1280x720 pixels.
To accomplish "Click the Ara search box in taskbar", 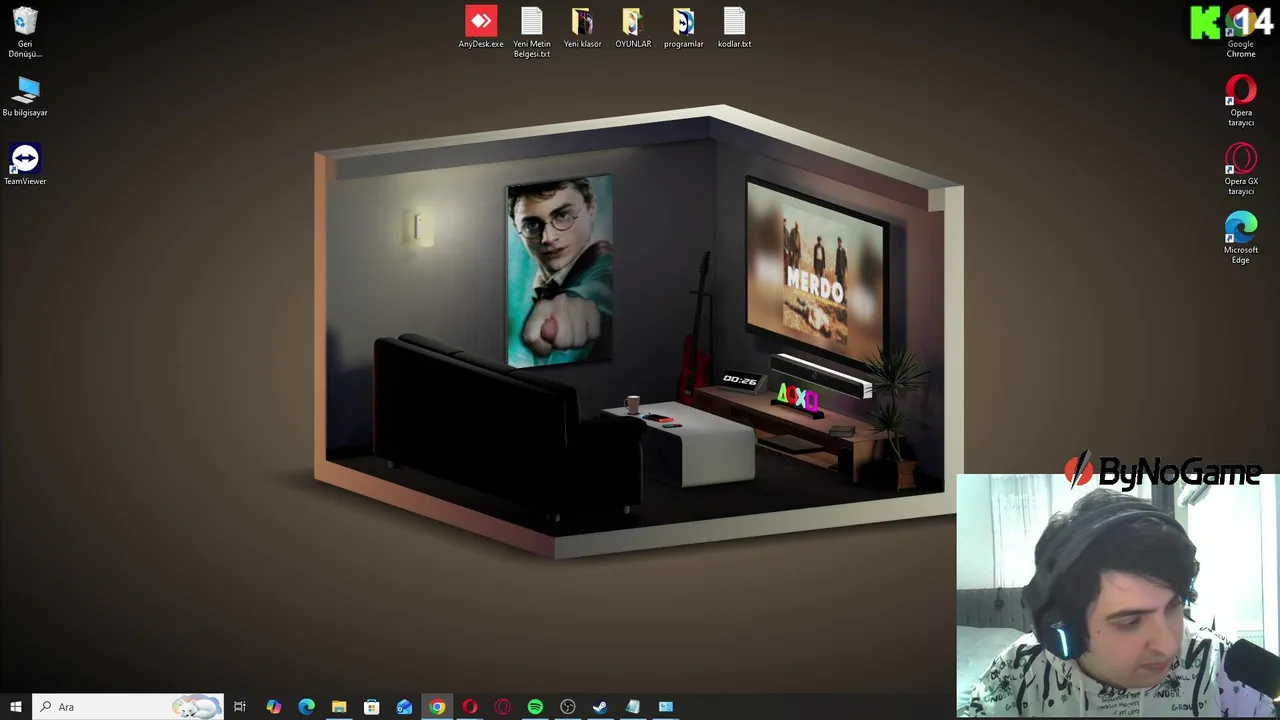I will pos(128,707).
